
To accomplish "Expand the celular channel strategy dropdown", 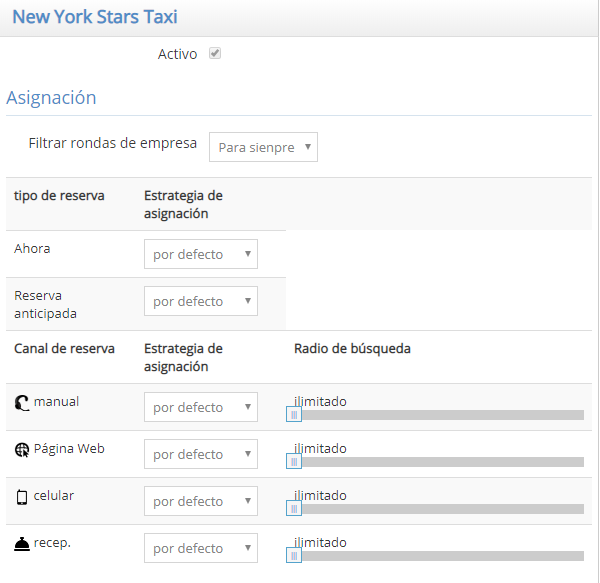I will 201,501.
